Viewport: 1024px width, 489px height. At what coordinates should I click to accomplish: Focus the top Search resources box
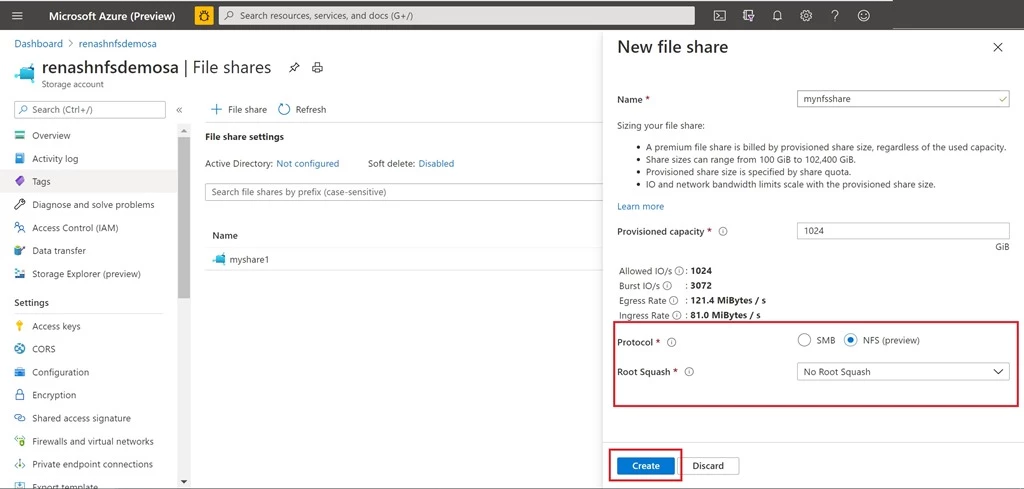456,16
